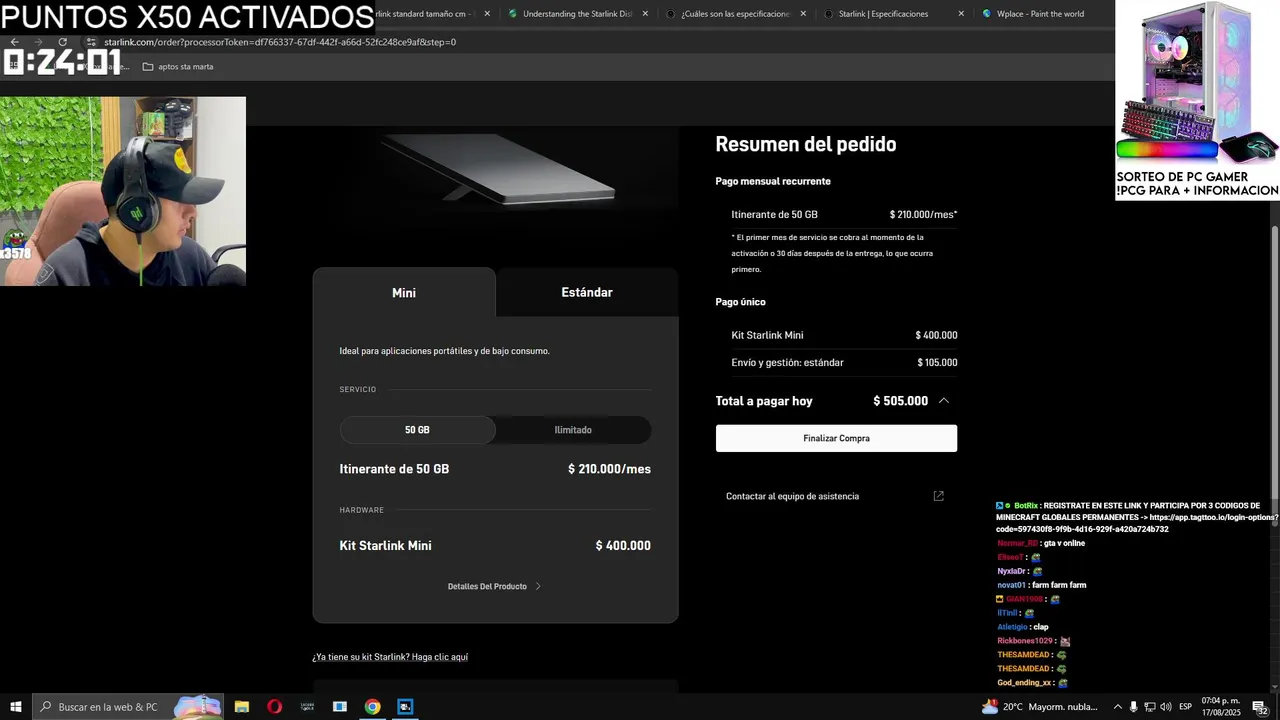
Task: Click the '$ 505.000' total amount
Action: (900, 401)
